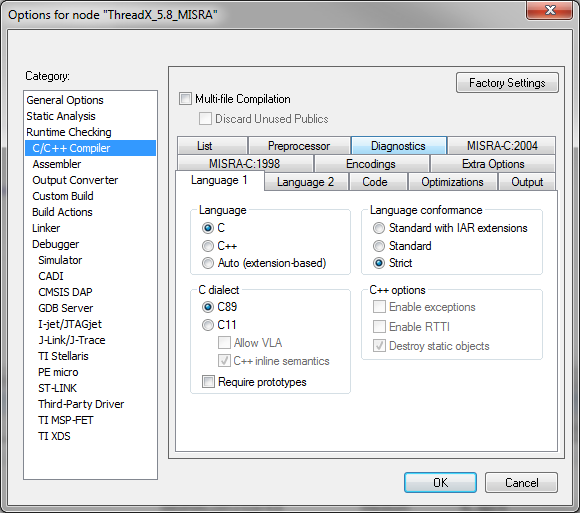Switch to the Encodings tab
The image size is (580, 513).
point(371,163)
